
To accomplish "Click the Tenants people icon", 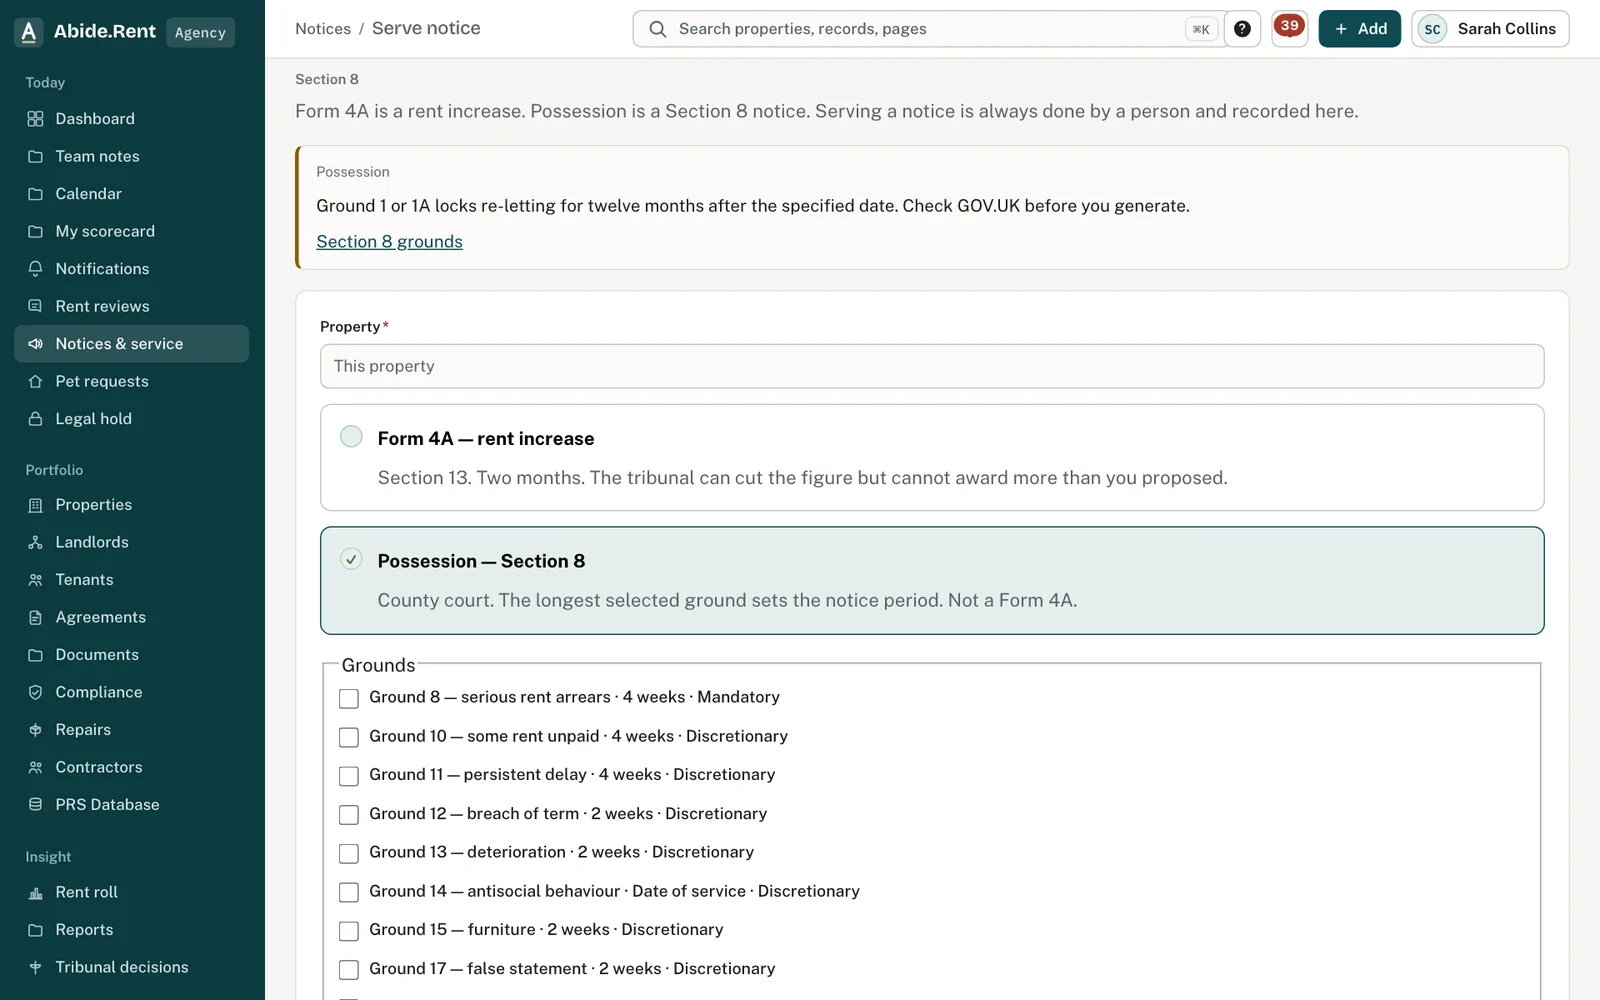I will coord(35,580).
